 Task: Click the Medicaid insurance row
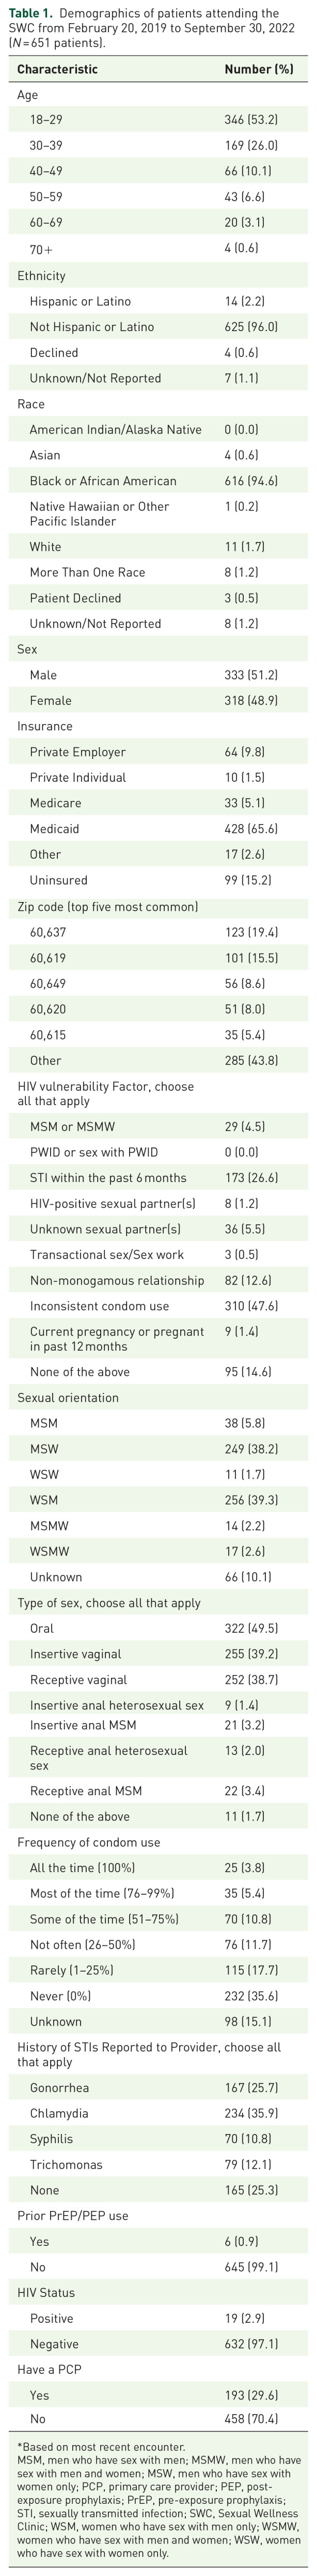pyautogui.click(x=158, y=829)
